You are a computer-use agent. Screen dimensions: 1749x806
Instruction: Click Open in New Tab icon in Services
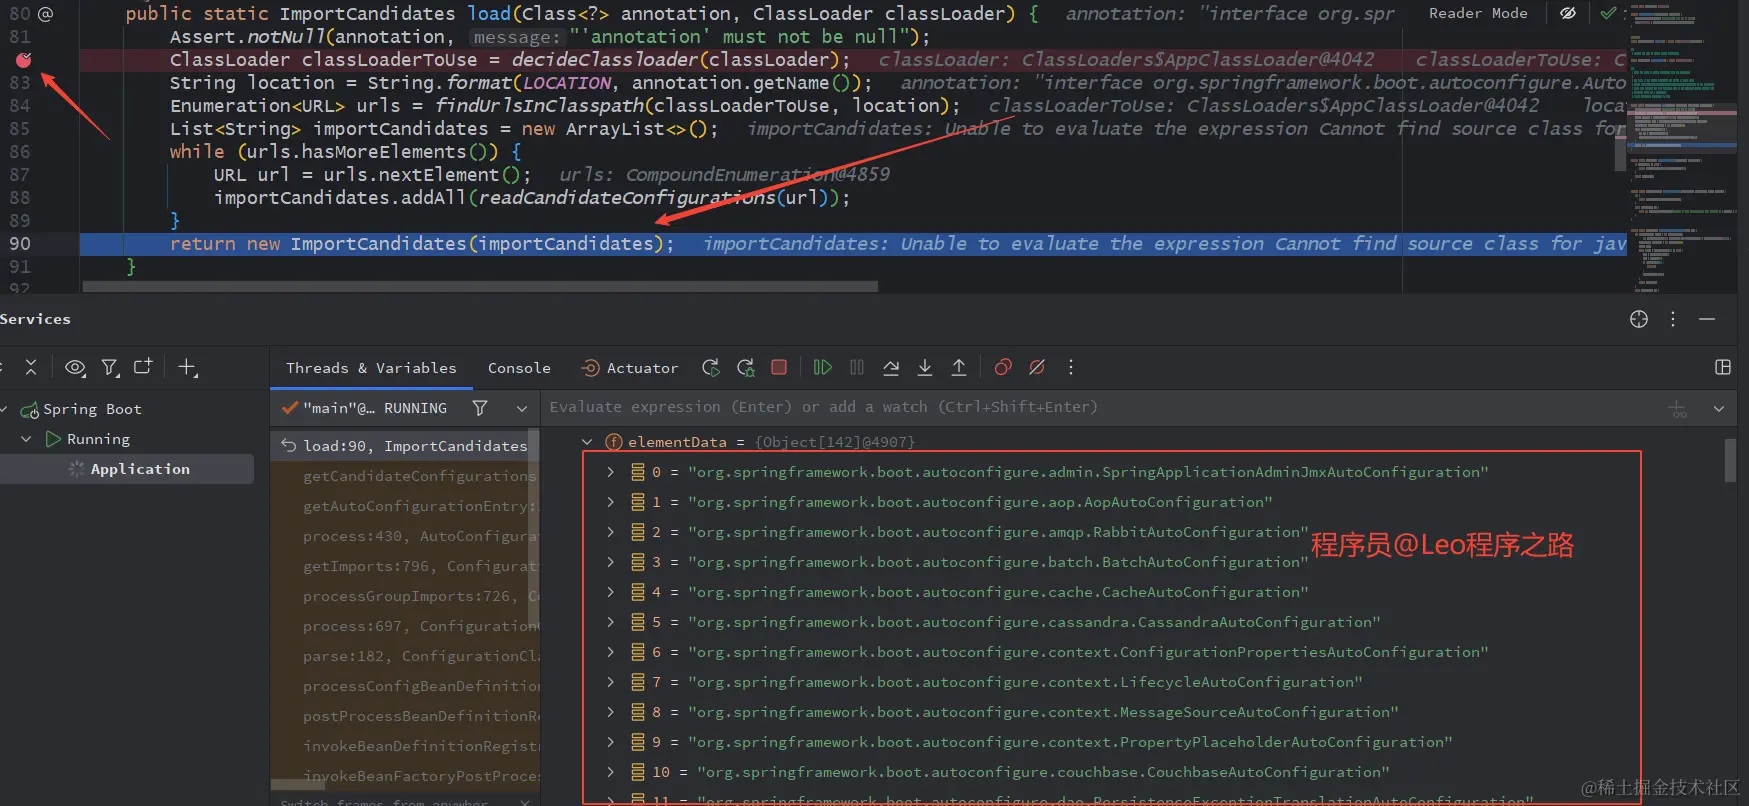143,367
